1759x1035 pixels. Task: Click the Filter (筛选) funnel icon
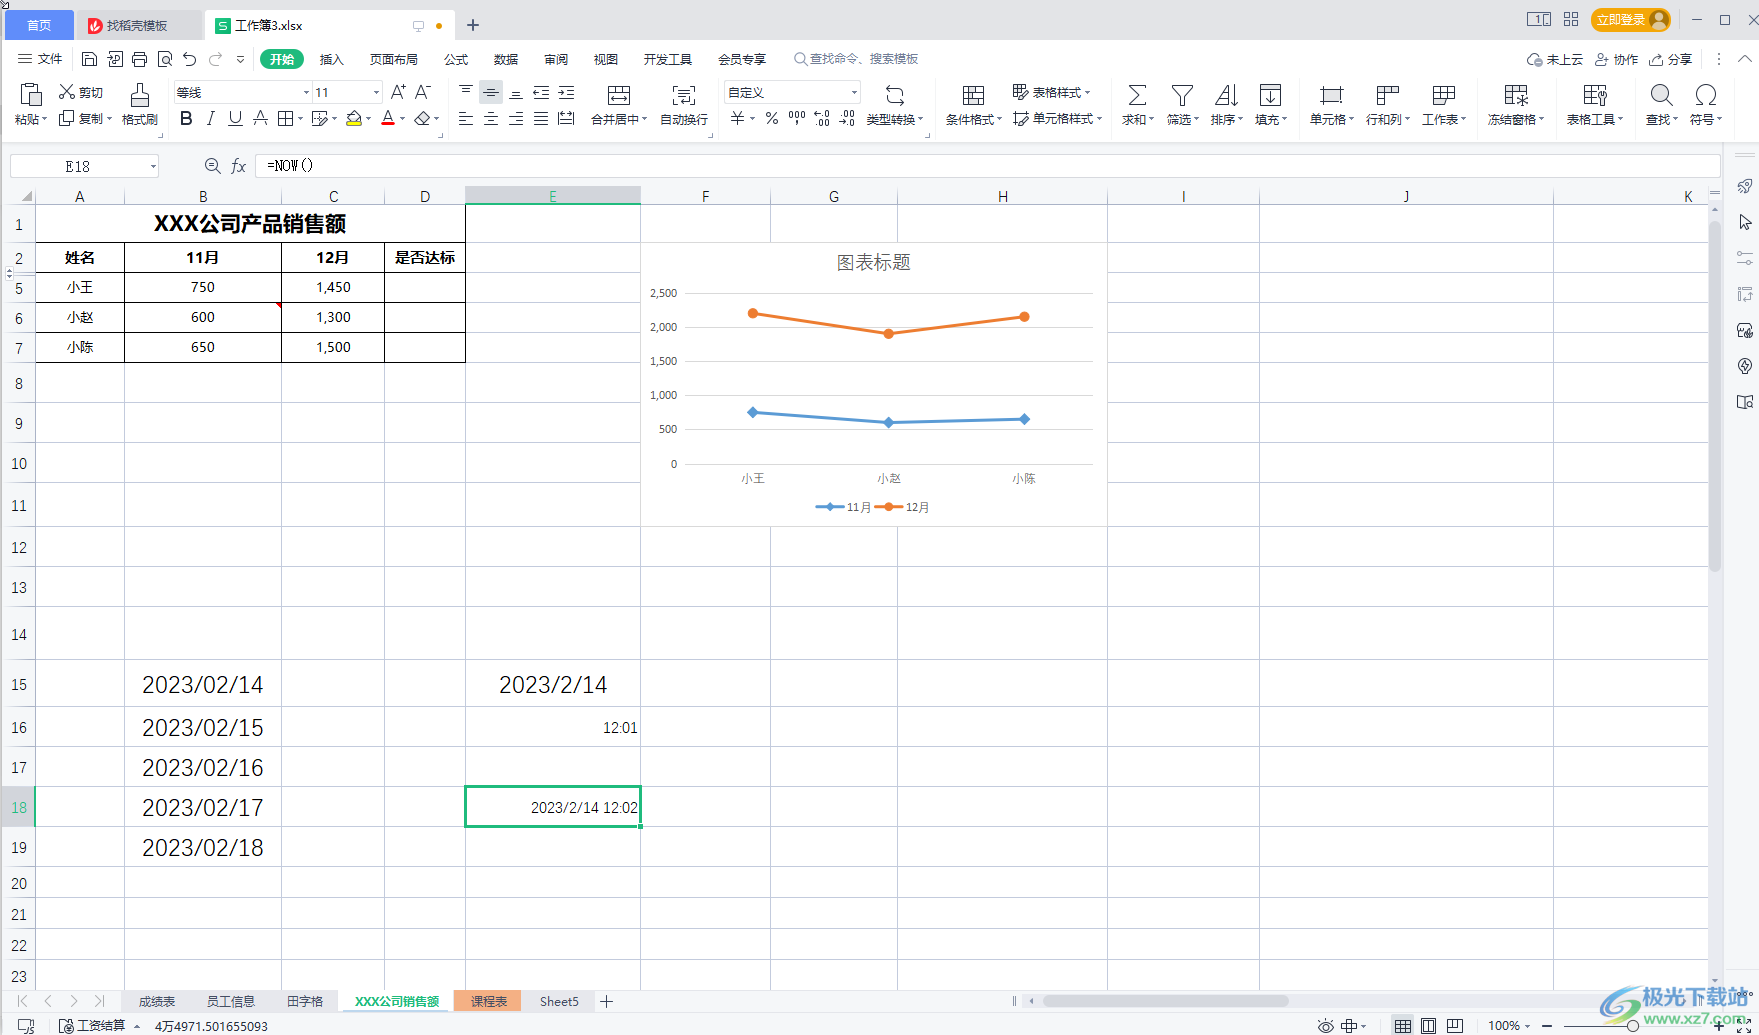click(x=1182, y=96)
